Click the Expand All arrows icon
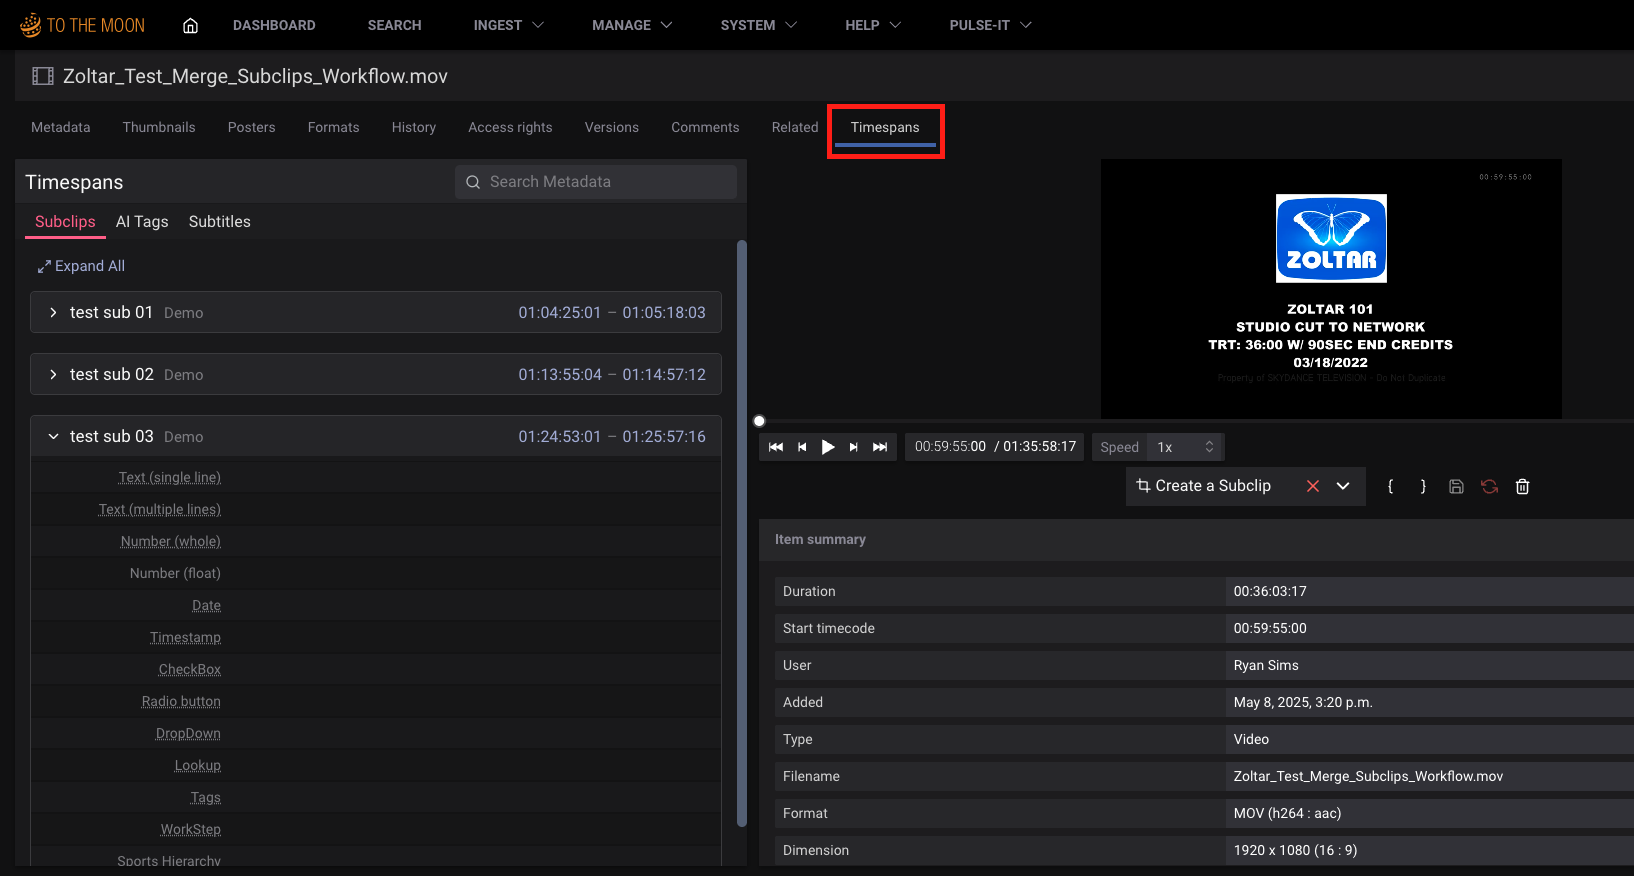The image size is (1634, 876). [44, 266]
